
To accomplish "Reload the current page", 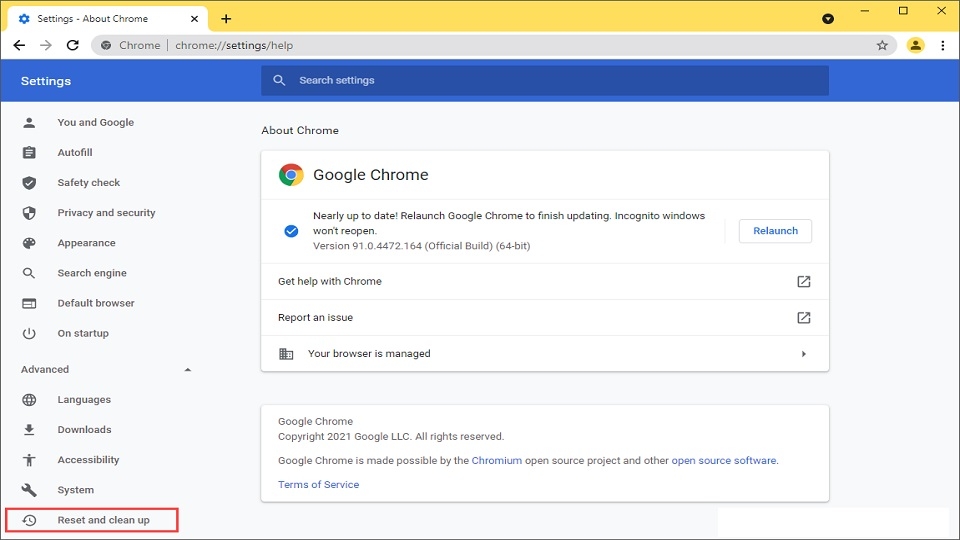I will point(73,45).
